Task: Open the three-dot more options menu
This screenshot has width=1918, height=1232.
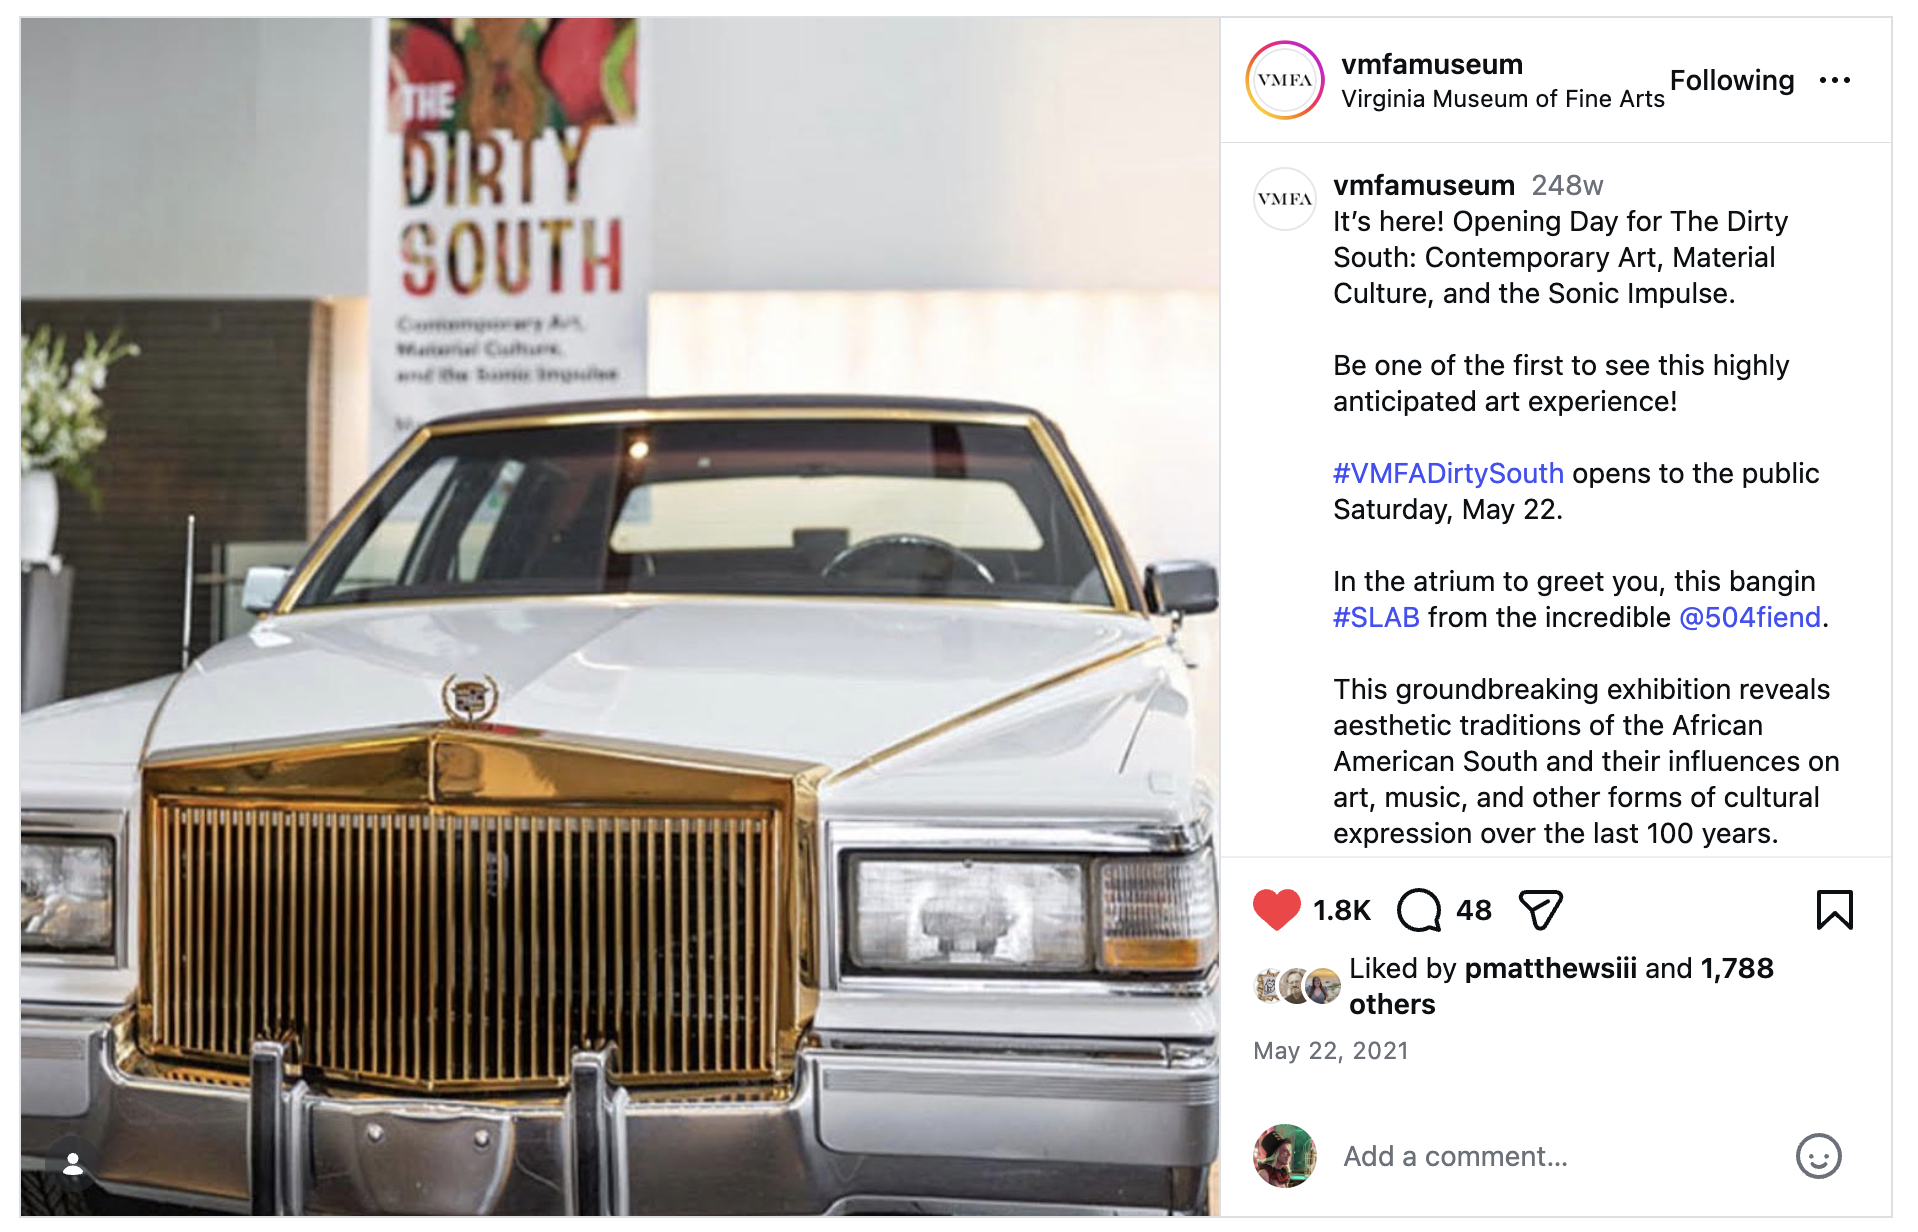Action: click(1835, 80)
